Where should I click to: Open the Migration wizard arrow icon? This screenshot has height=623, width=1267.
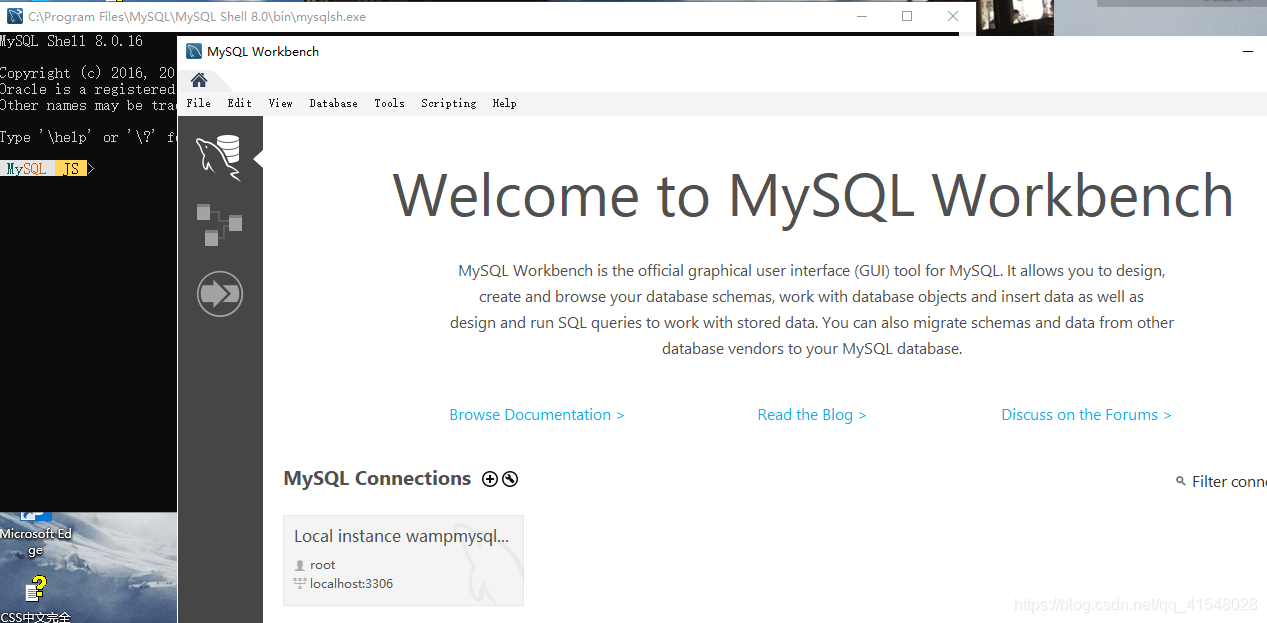click(x=219, y=293)
